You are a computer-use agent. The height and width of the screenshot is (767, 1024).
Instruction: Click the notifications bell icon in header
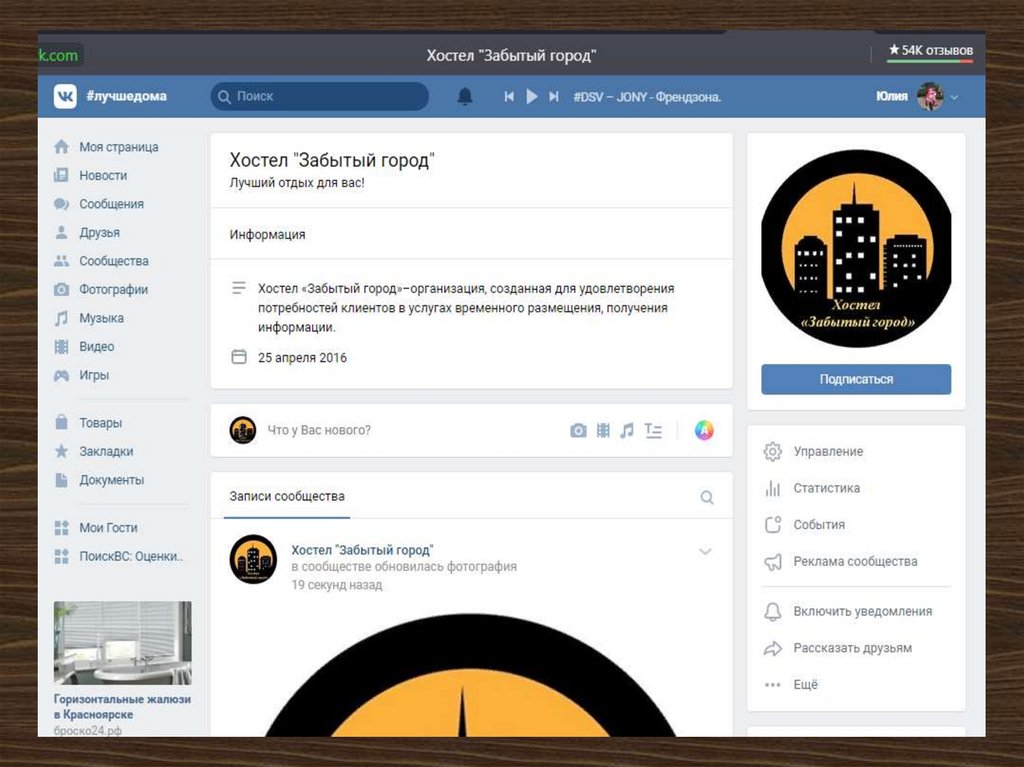click(x=465, y=97)
